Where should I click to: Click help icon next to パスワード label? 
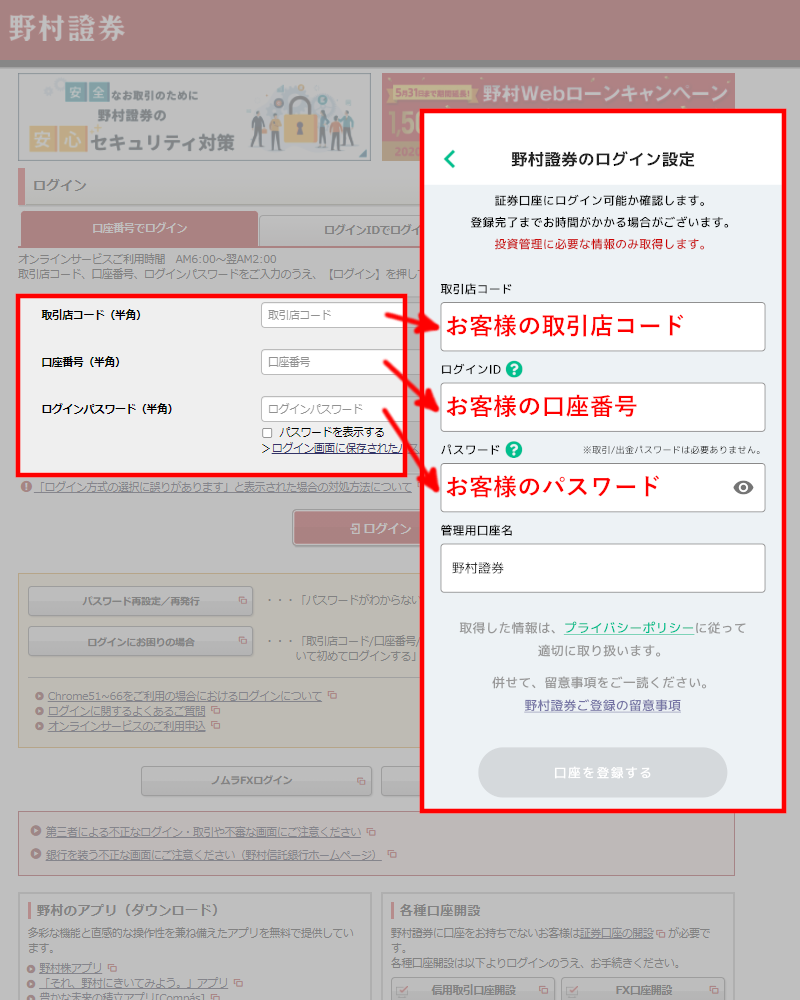pos(514,450)
